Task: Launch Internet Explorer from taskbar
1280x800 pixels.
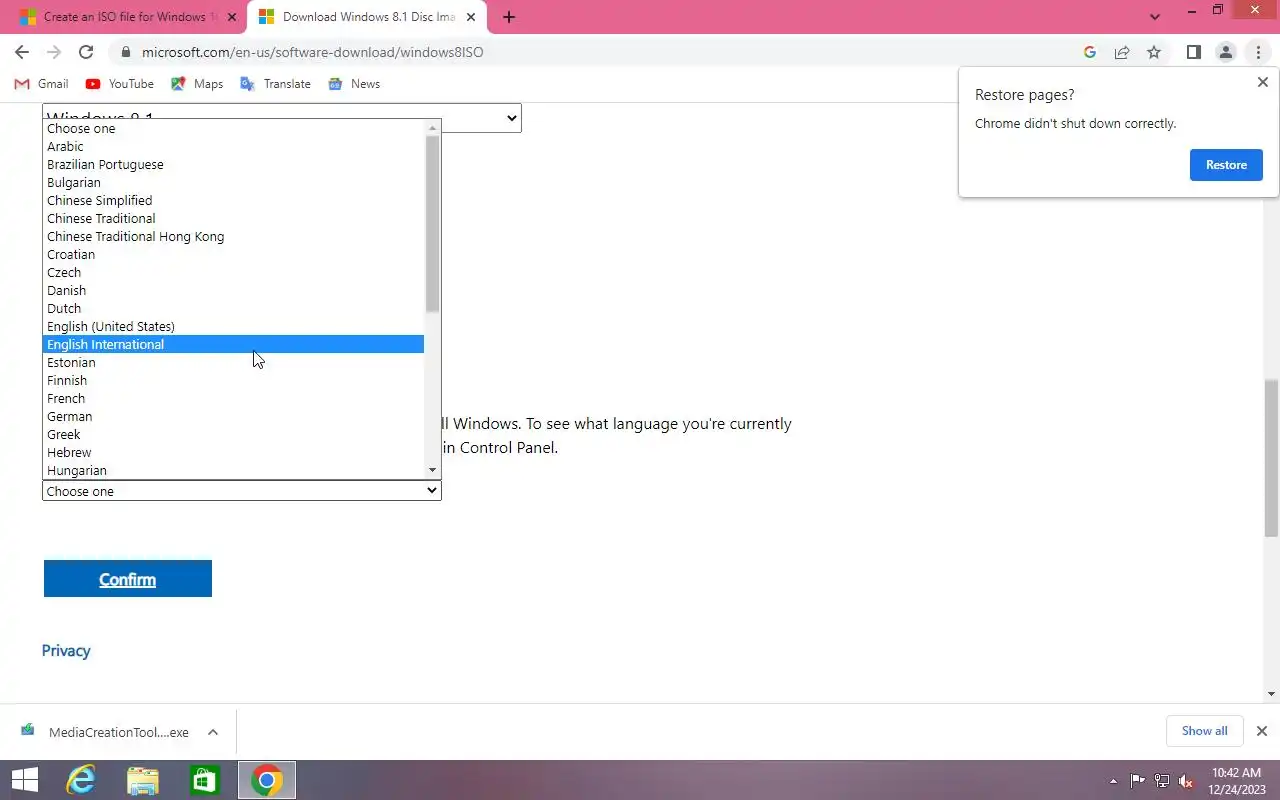Action: click(x=81, y=780)
